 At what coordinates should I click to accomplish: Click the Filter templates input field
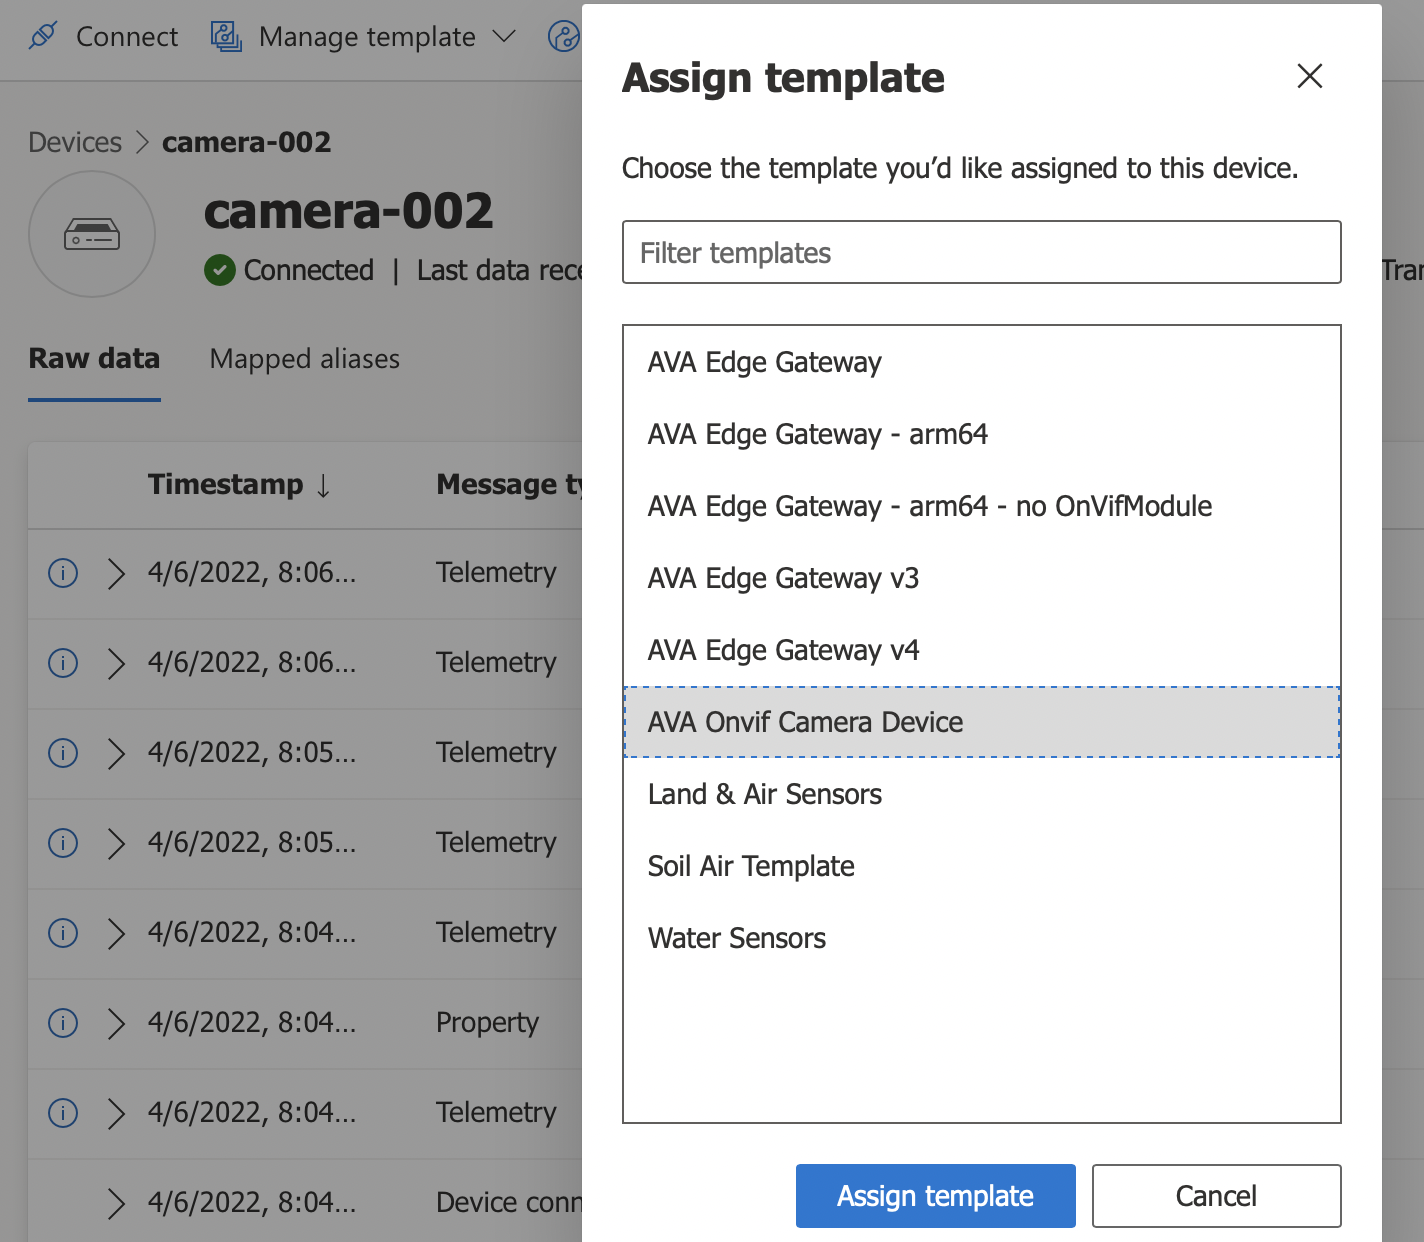click(981, 252)
